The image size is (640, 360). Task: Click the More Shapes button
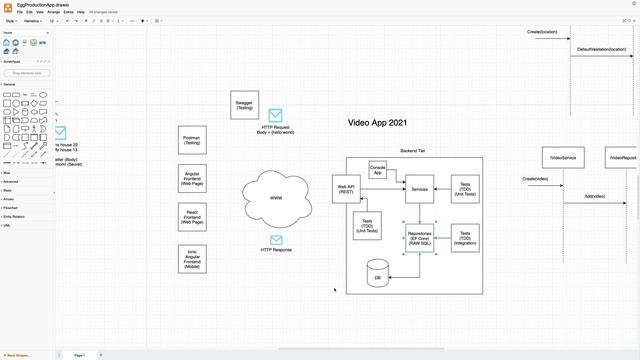[17, 356]
